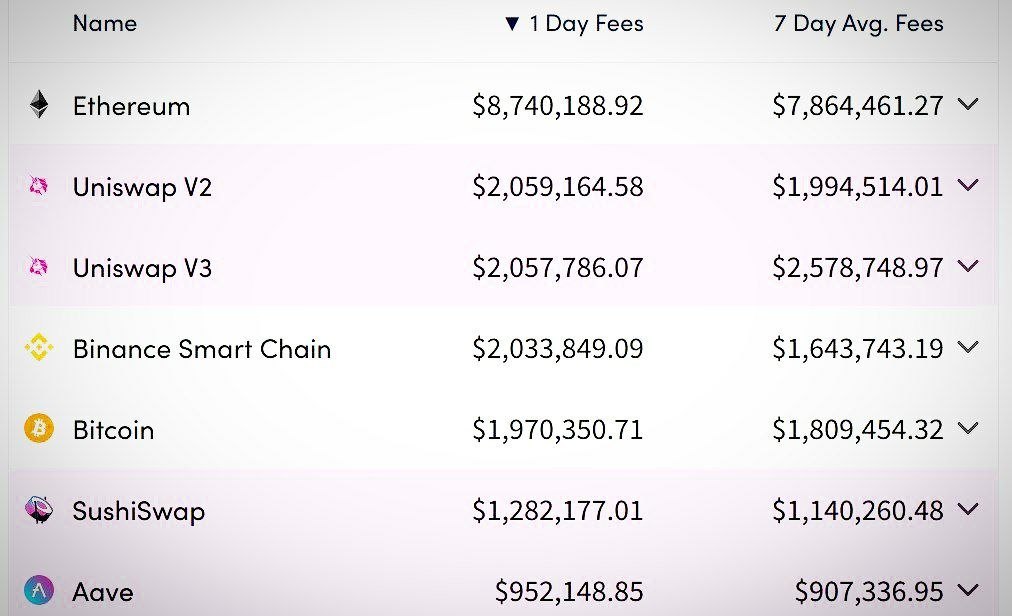The image size is (1012, 616).
Task: Click the sort triangle beside 1 Day Fees
Action: pos(512,24)
